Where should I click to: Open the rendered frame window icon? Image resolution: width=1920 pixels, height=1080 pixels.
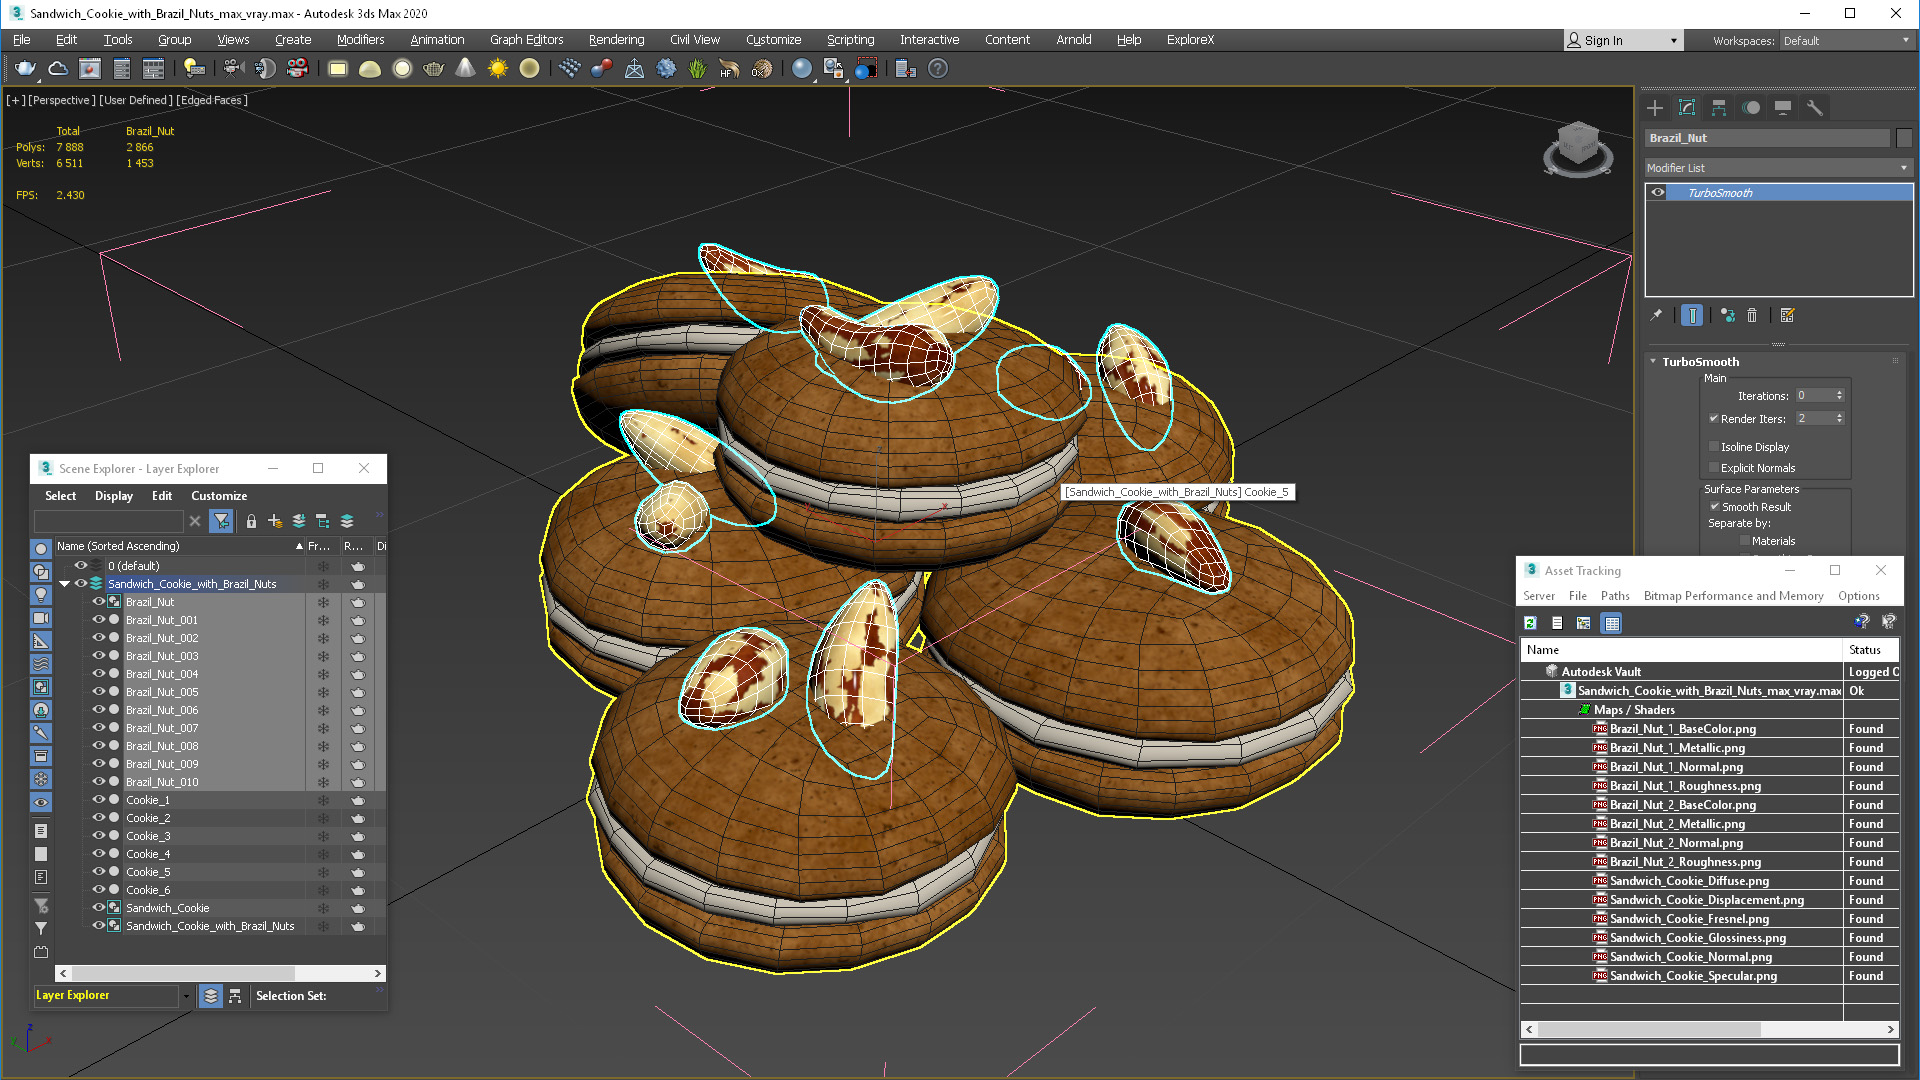pos(90,68)
